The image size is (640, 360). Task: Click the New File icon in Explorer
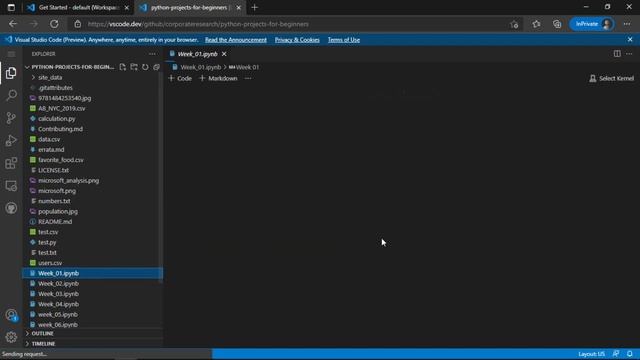click(122, 67)
